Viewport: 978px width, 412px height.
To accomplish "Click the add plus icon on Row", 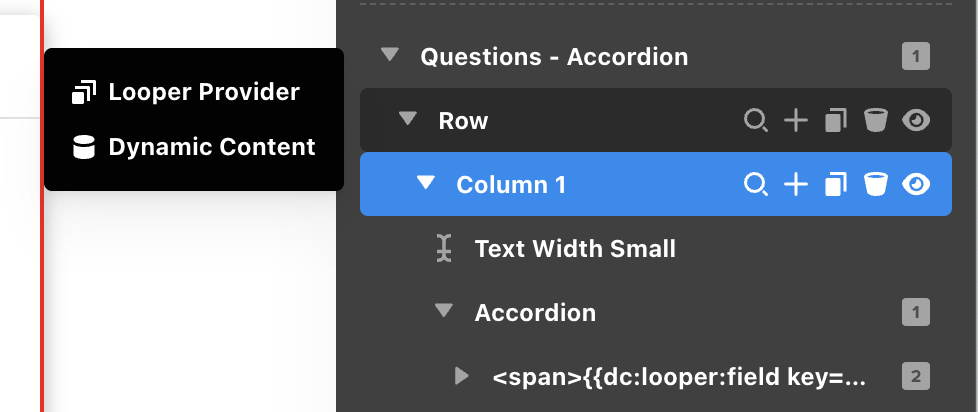I will coord(795,121).
